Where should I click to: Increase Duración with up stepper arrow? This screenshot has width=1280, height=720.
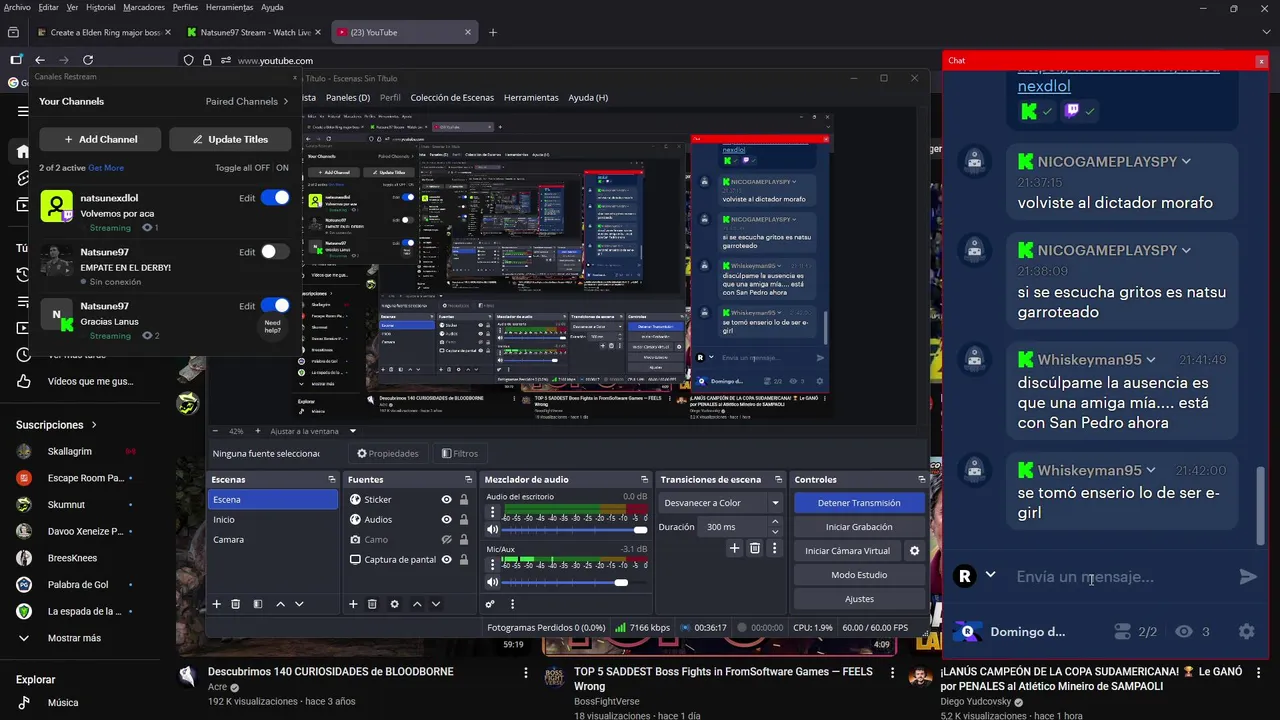(775, 522)
